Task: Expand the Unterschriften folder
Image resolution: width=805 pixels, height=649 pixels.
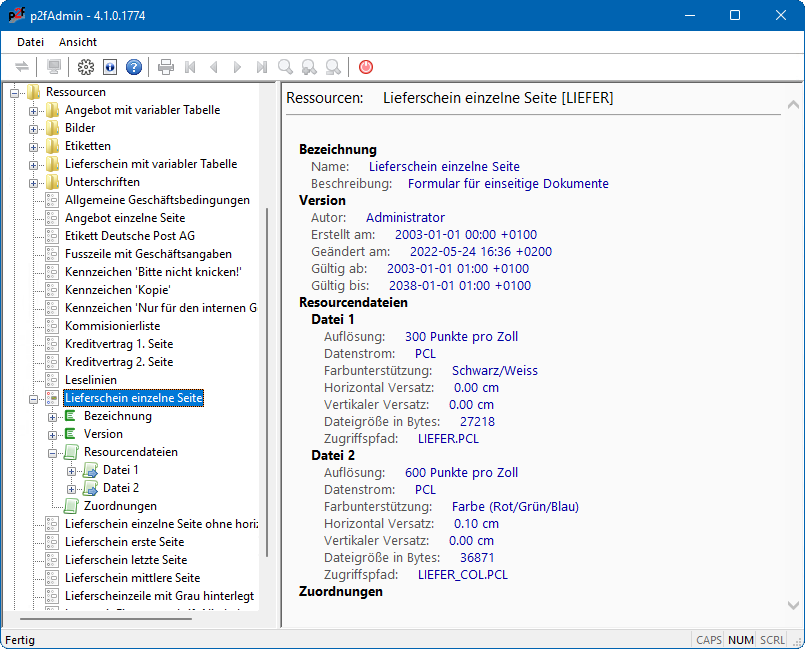Action: tap(34, 182)
